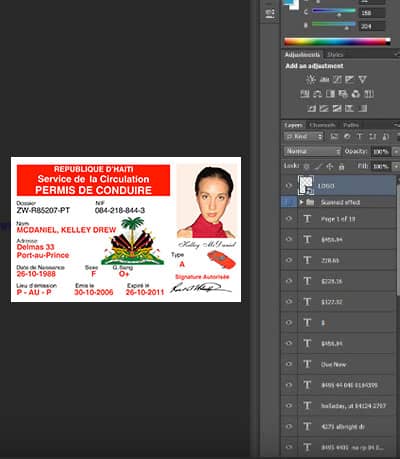Add a Levels adjustment layer
400x459 pixels.
pos(324,79)
